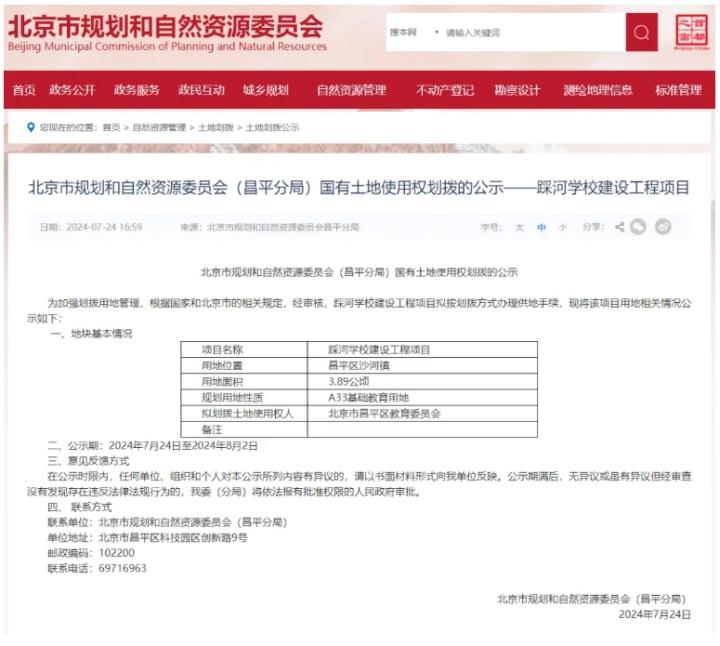Click the table cell 规划用地性质
Viewport: 720px width, 646px height.
244,398
